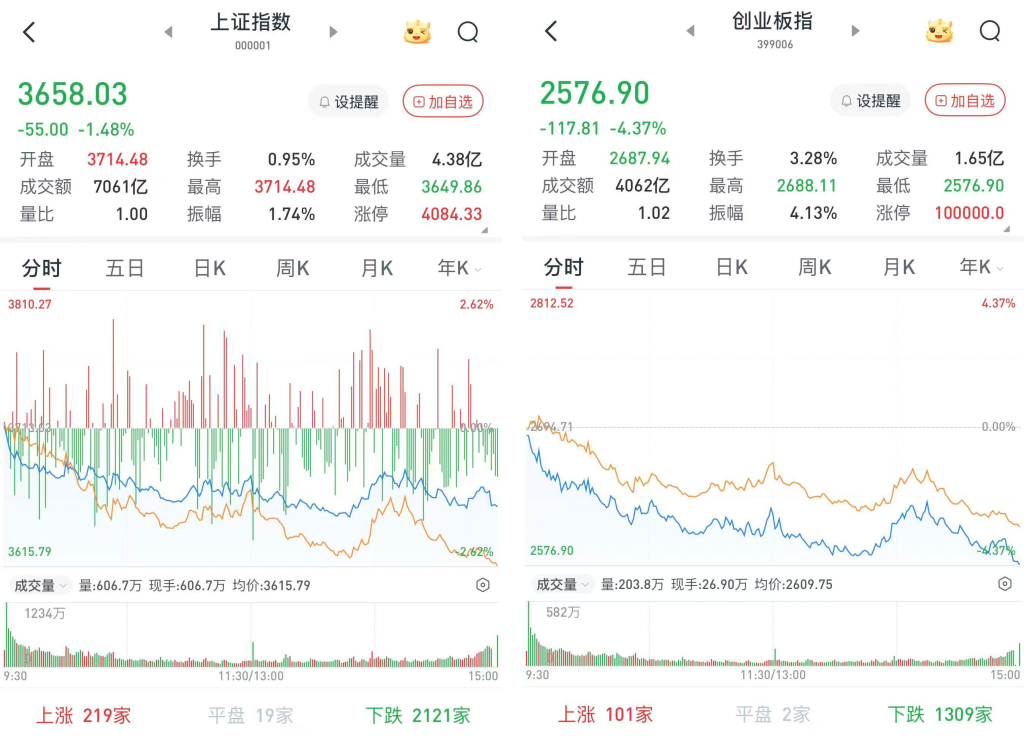Tap 涨停 100000.0 value

tap(969, 213)
